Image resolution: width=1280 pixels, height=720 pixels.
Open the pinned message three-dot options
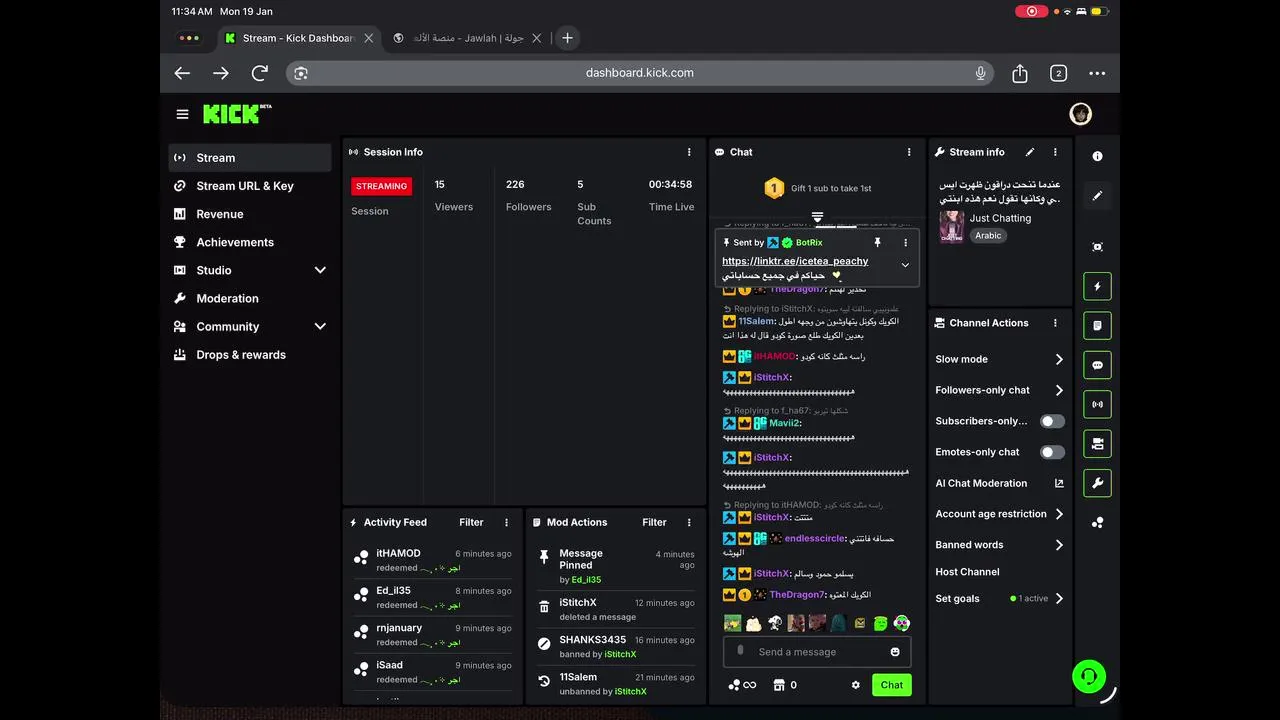[x=906, y=242]
